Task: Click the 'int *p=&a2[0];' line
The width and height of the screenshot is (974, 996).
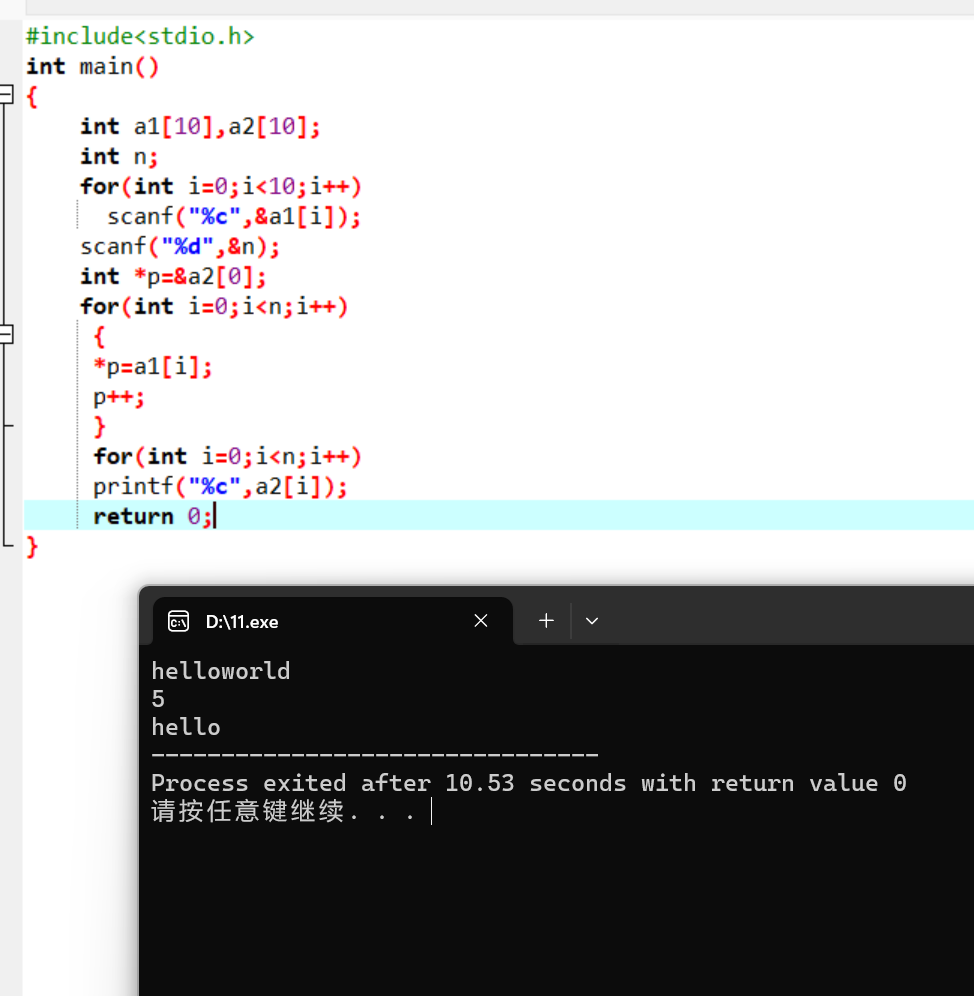Action: point(173,276)
